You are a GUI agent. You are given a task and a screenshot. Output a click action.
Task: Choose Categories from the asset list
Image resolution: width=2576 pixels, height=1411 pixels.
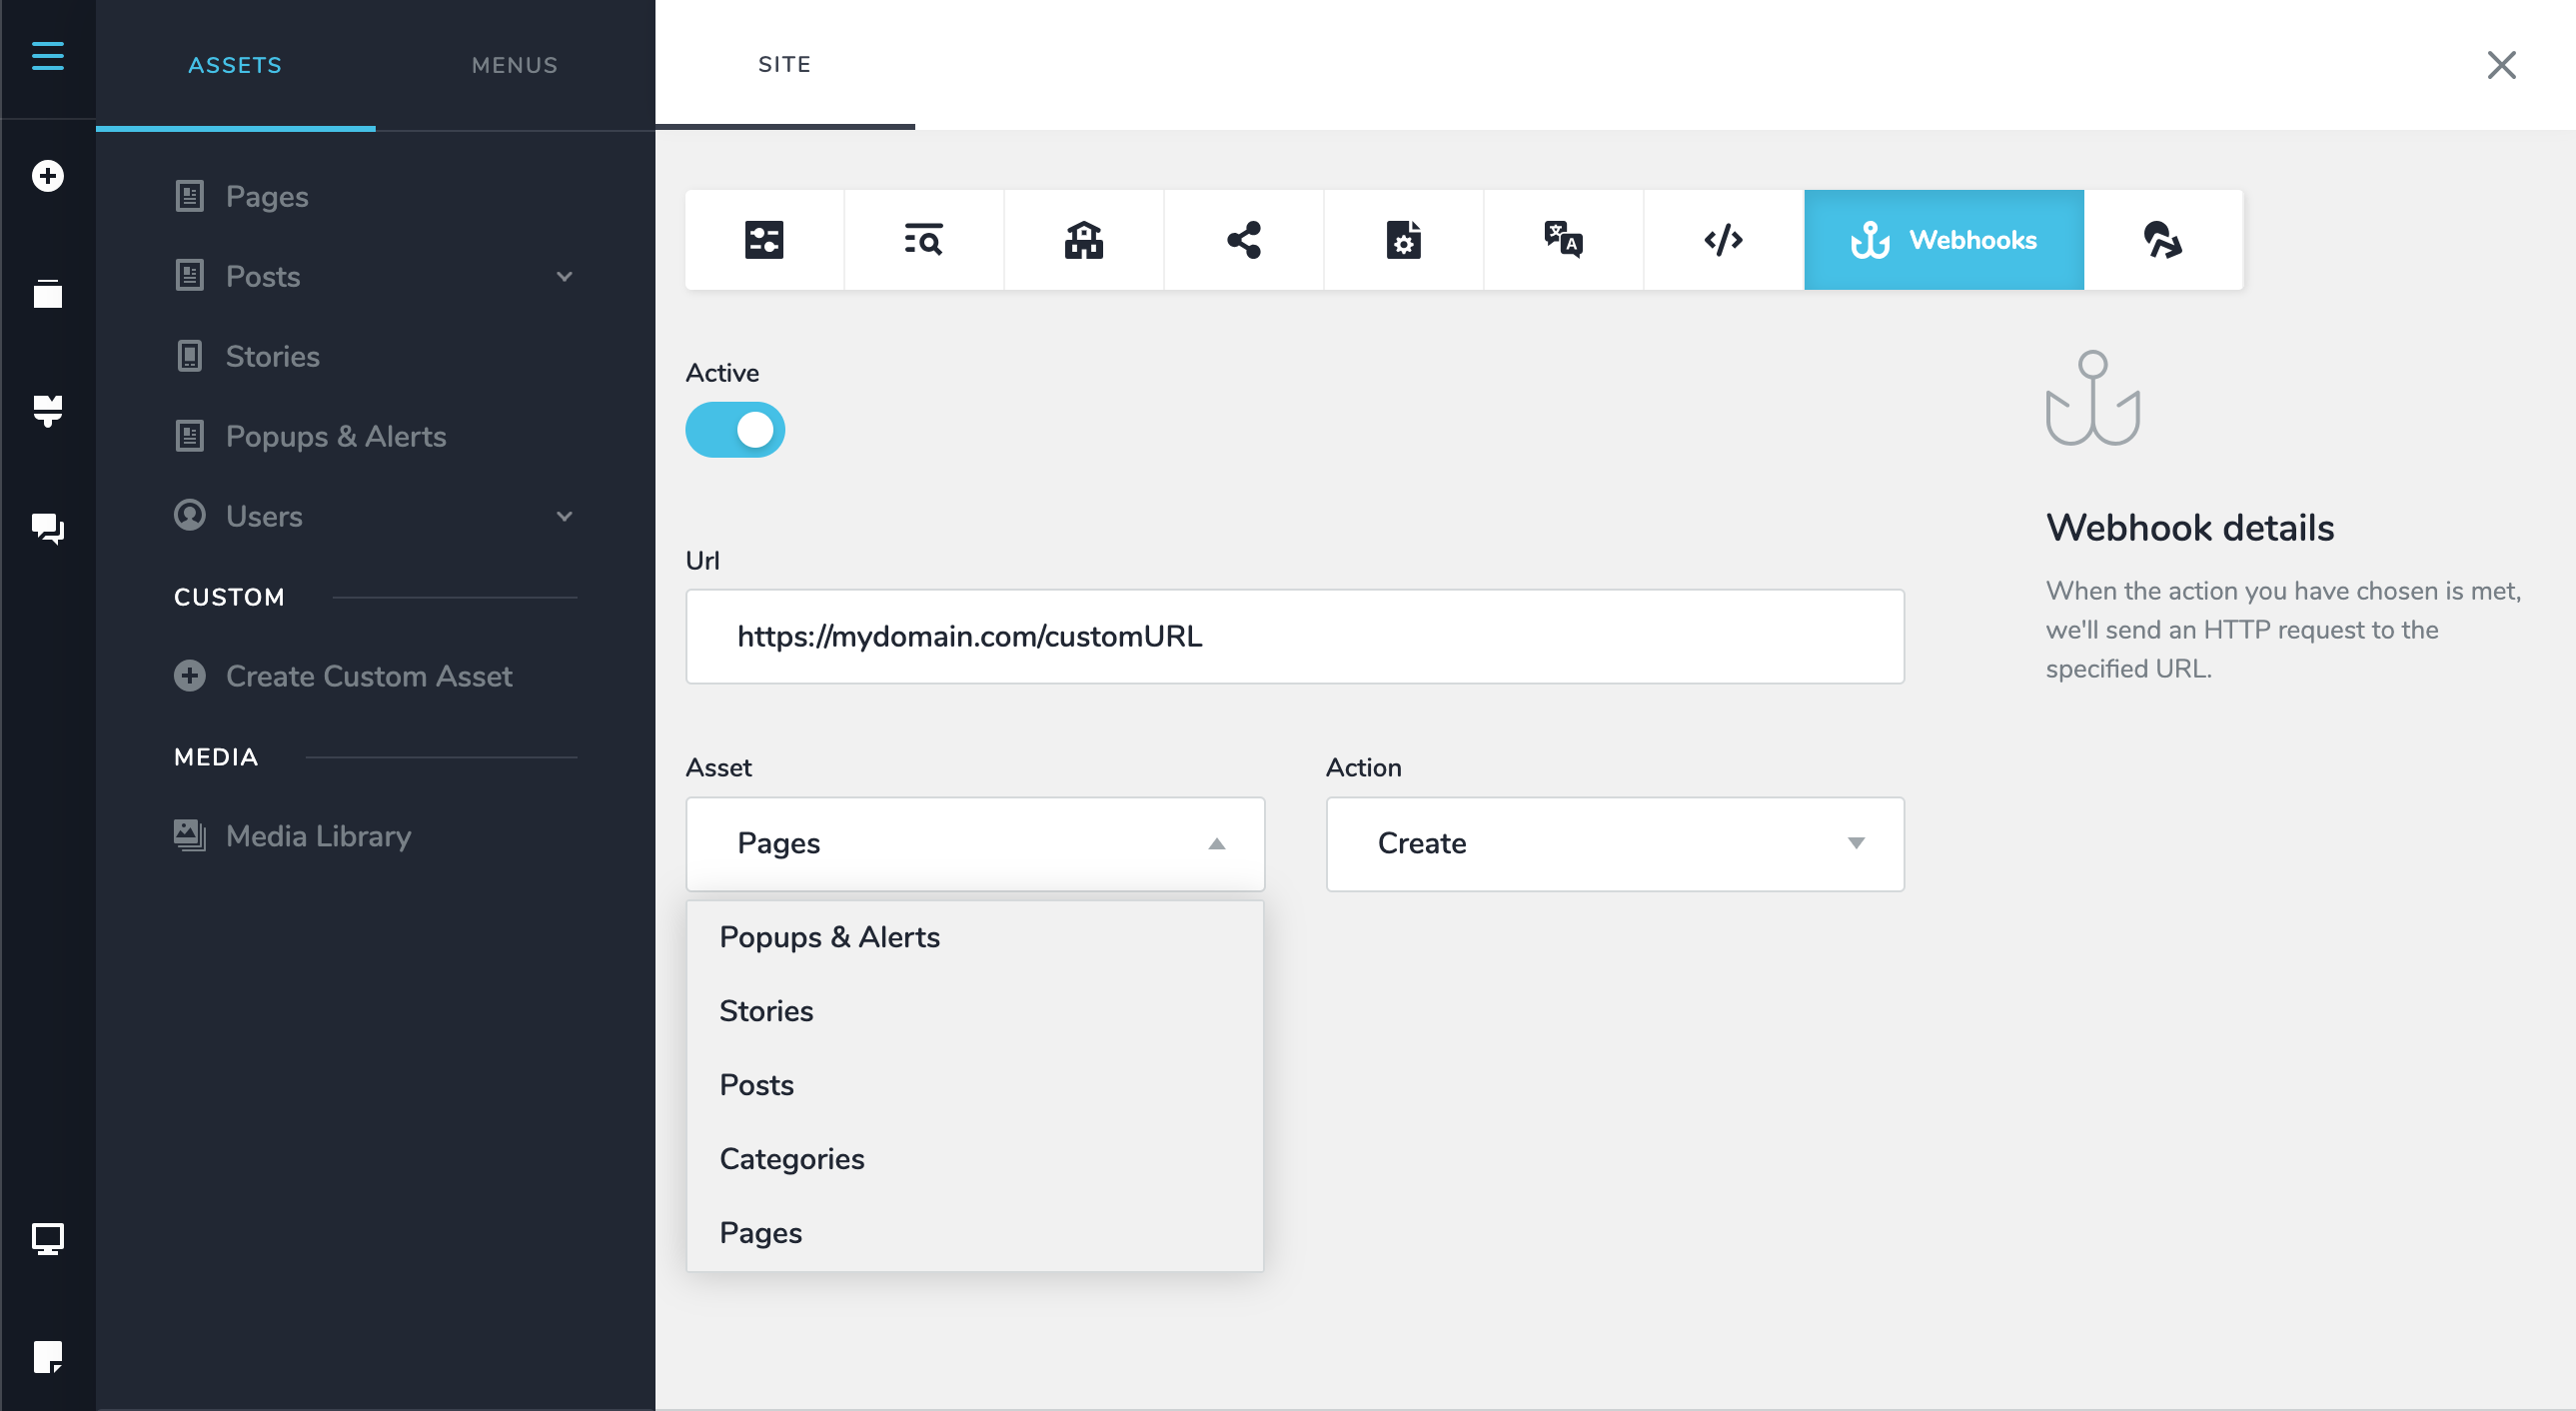coord(791,1158)
